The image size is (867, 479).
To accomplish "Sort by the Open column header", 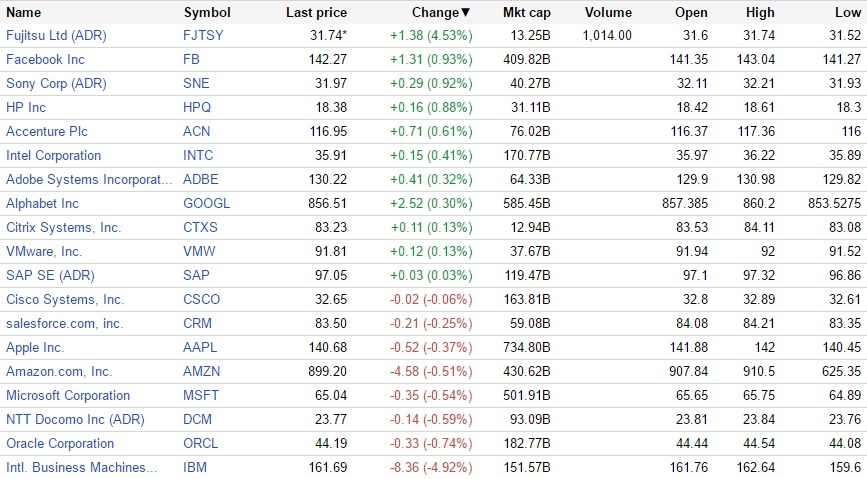I will tap(691, 13).
